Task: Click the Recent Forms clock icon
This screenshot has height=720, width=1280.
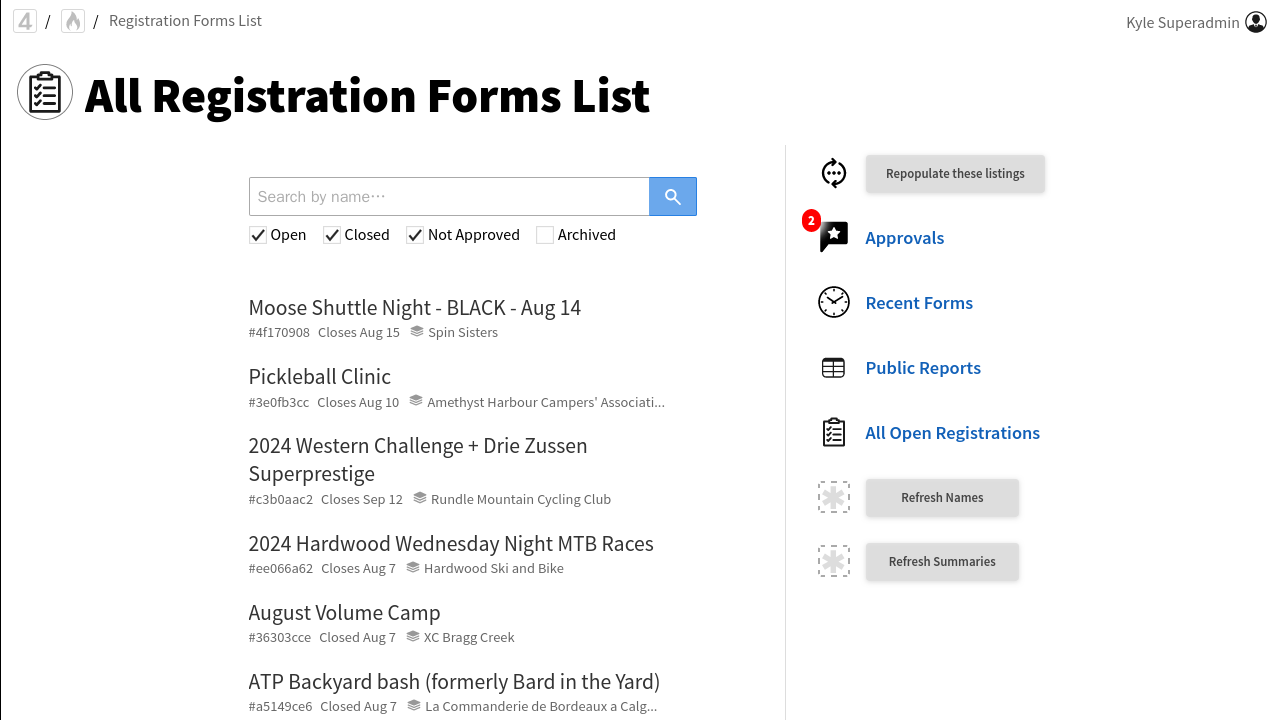Action: (834, 302)
